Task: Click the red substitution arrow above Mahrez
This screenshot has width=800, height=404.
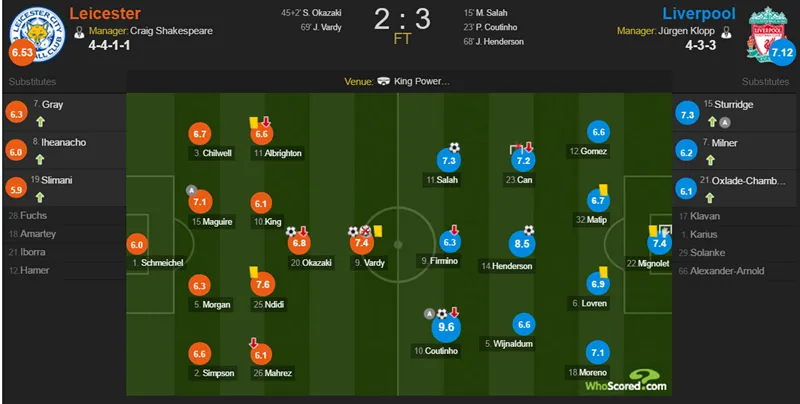Action: pos(253,343)
